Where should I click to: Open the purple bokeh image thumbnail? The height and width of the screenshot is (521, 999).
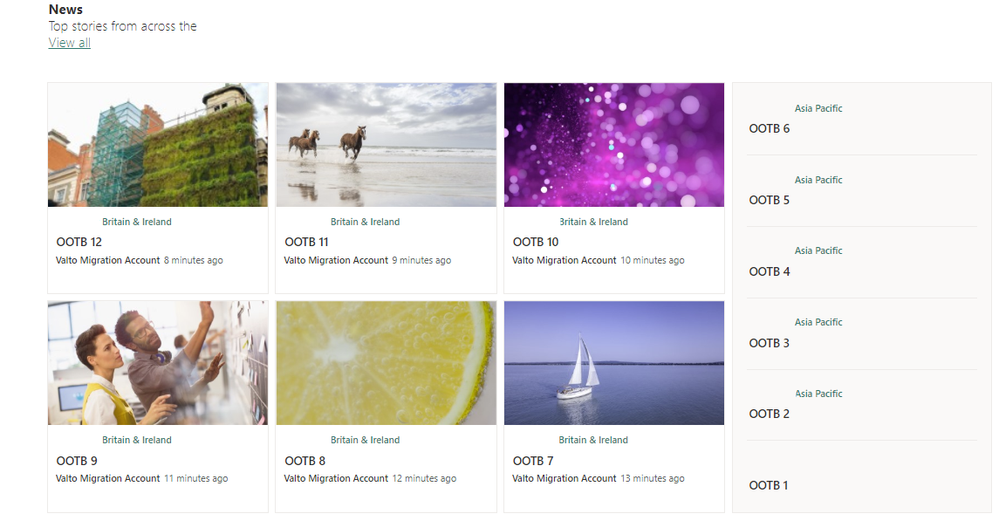(x=614, y=145)
